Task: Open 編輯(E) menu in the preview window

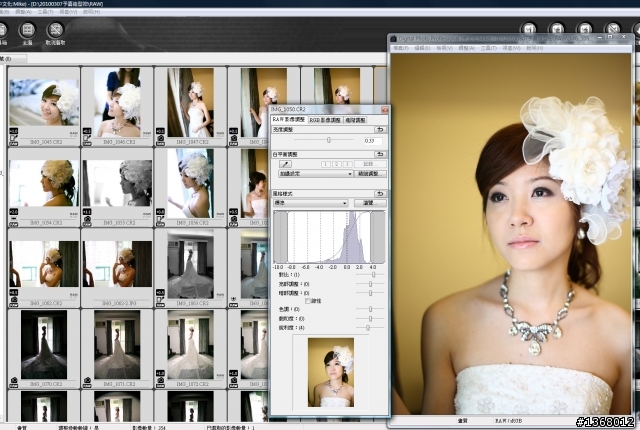Action: (x=422, y=48)
